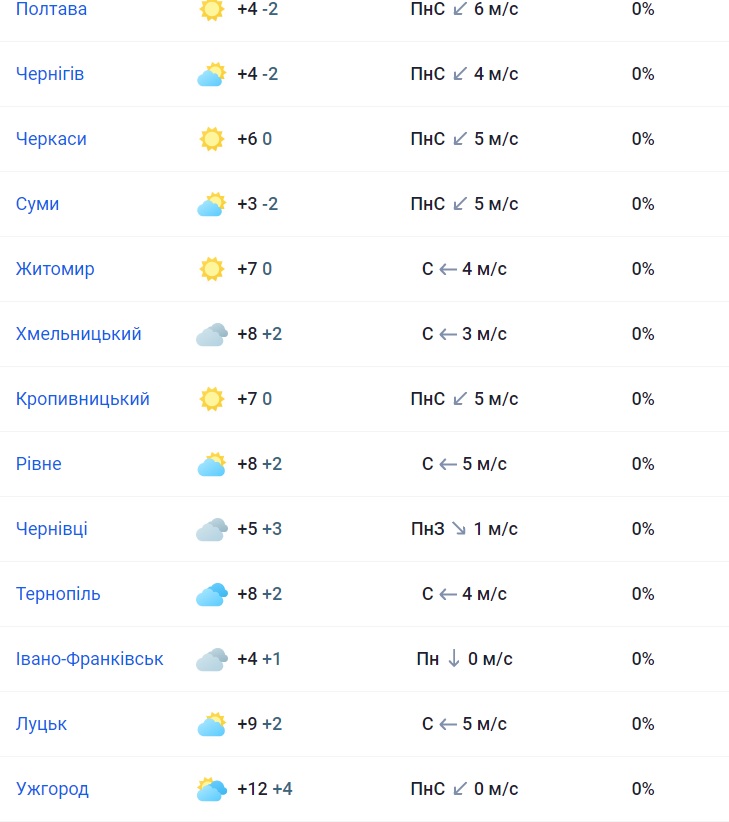Click the Суми city link
The height and width of the screenshot is (822, 729).
point(38,204)
